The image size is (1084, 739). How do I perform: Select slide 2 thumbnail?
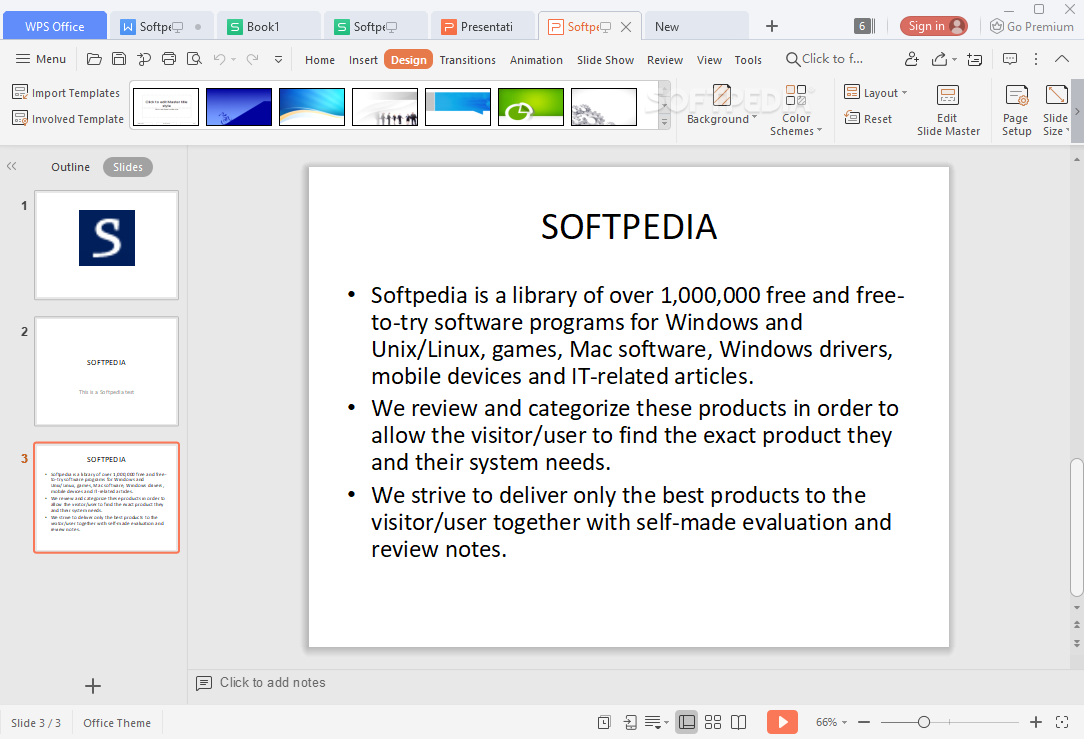pyautogui.click(x=106, y=371)
